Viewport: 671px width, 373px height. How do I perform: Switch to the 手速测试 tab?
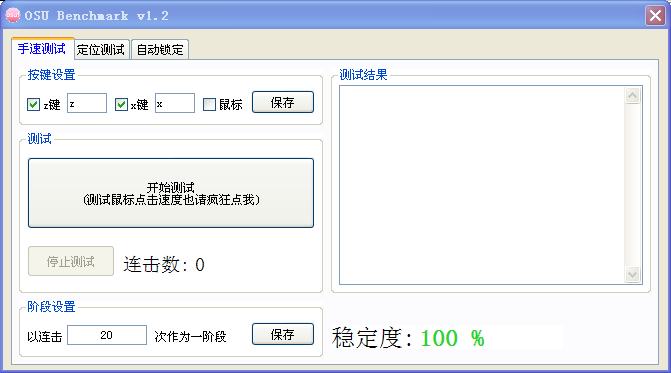42,49
